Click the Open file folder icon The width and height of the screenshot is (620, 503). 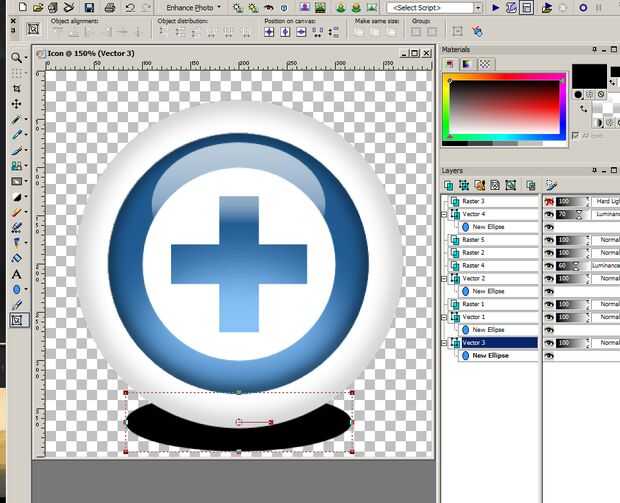coord(38,7)
